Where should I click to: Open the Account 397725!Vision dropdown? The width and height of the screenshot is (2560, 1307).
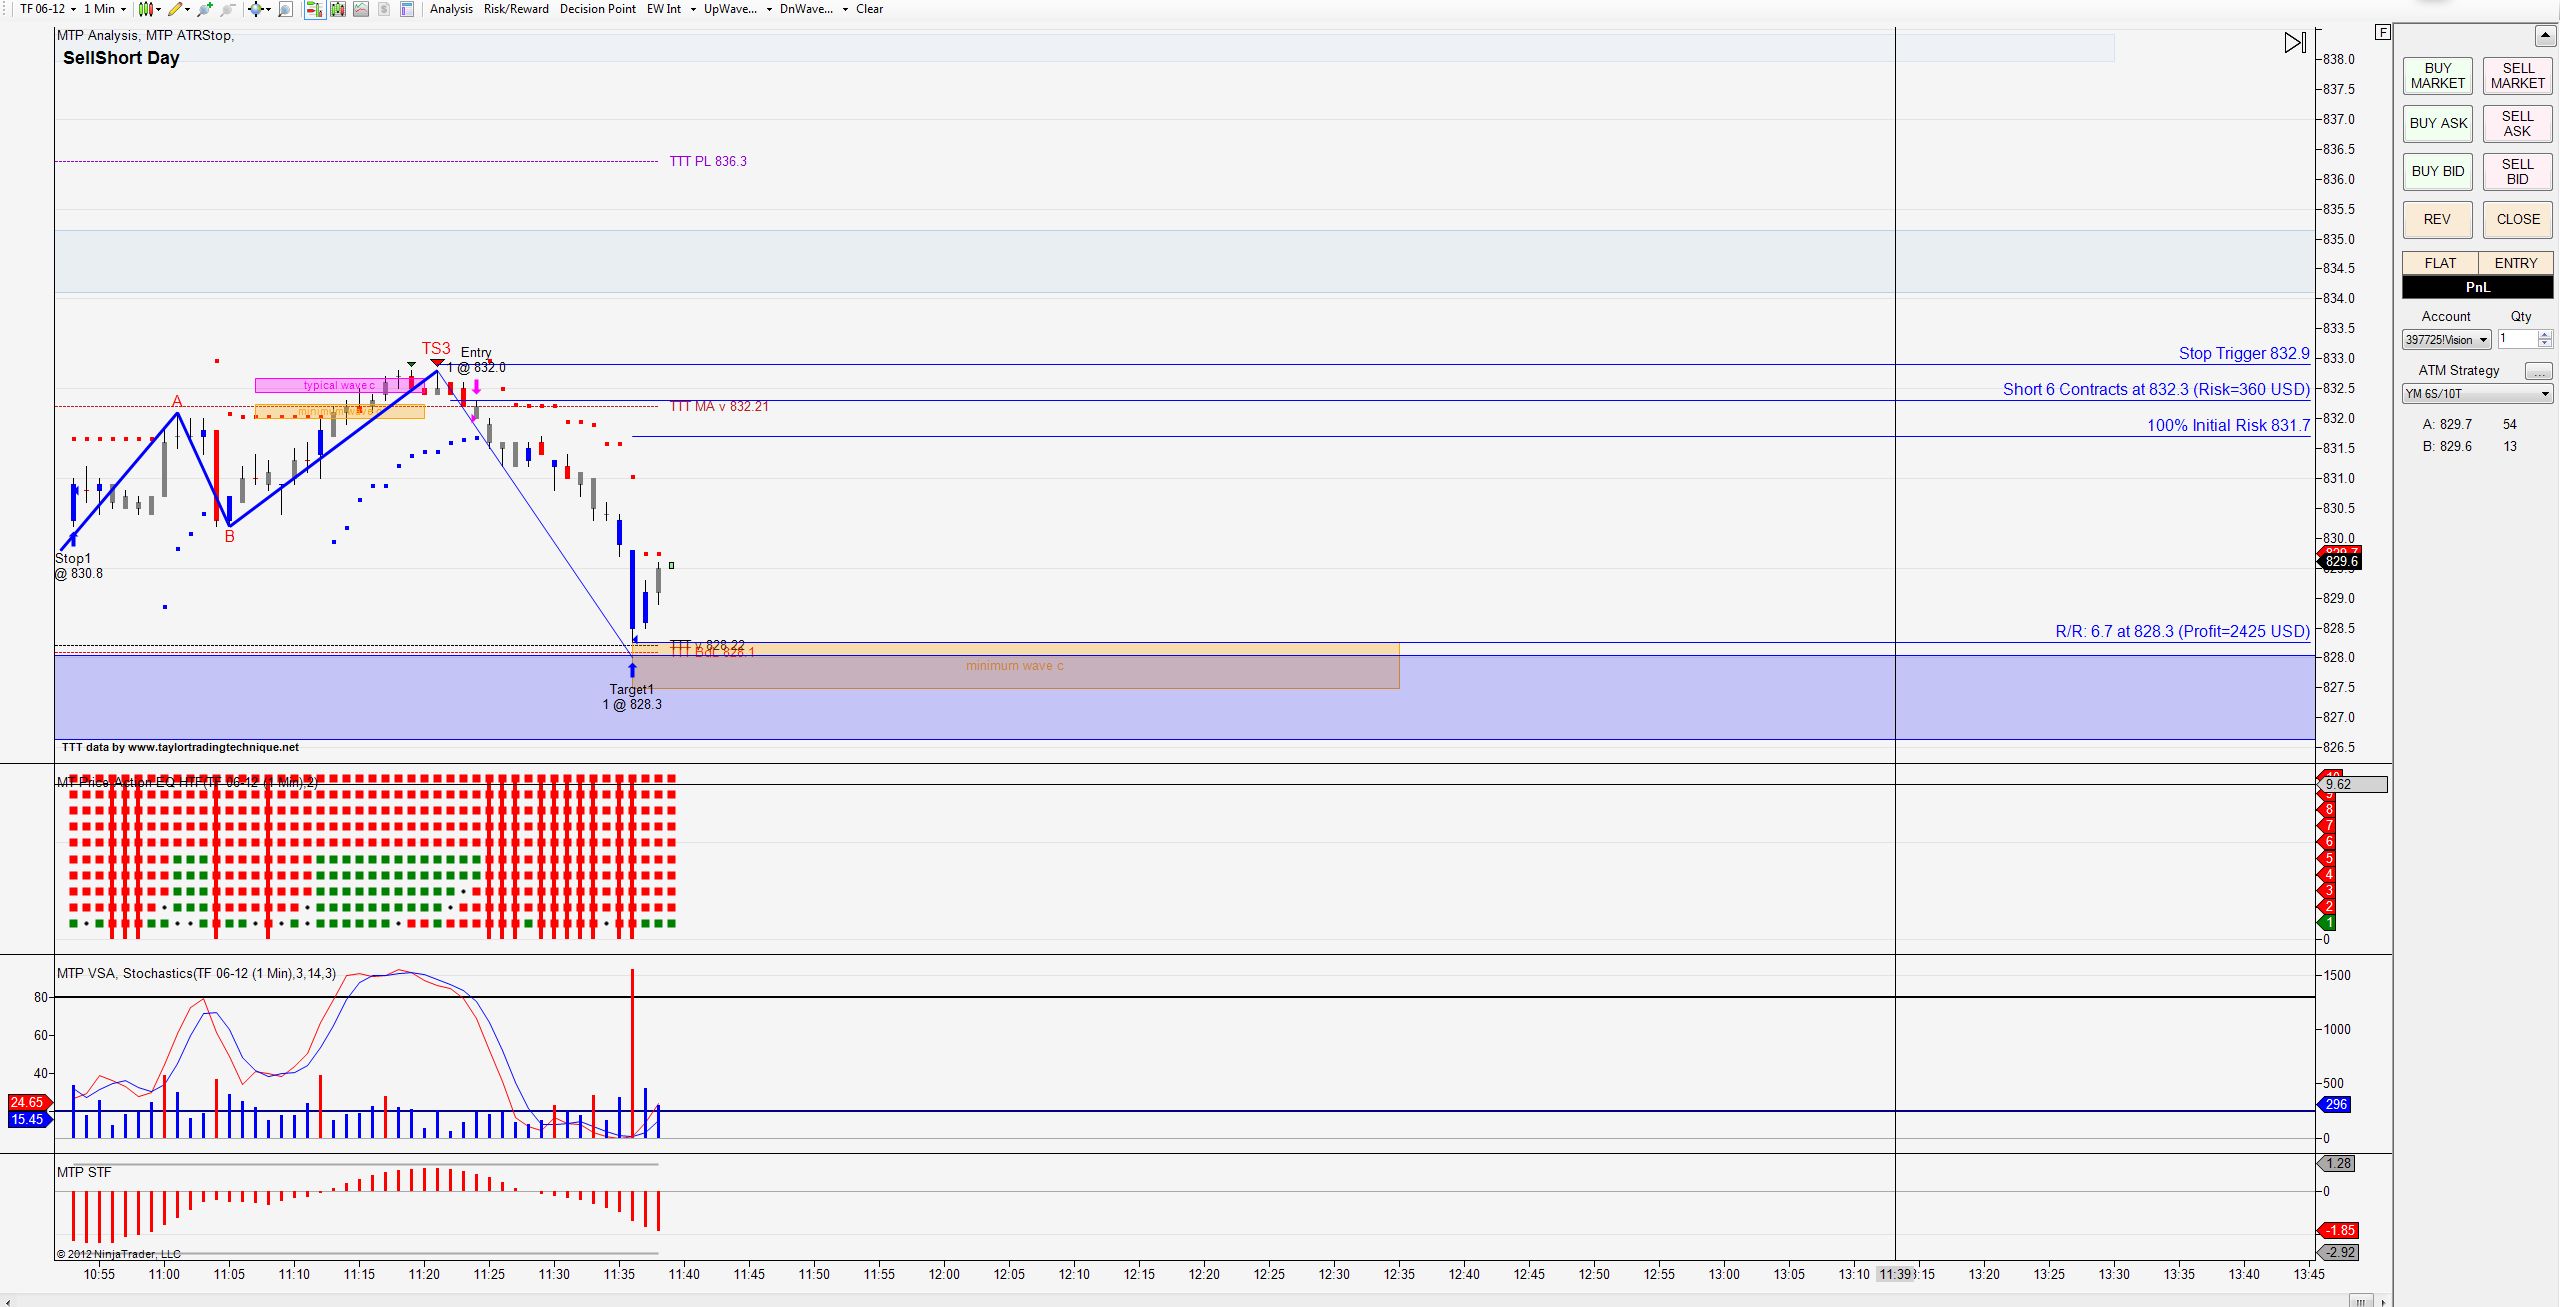[2446, 340]
